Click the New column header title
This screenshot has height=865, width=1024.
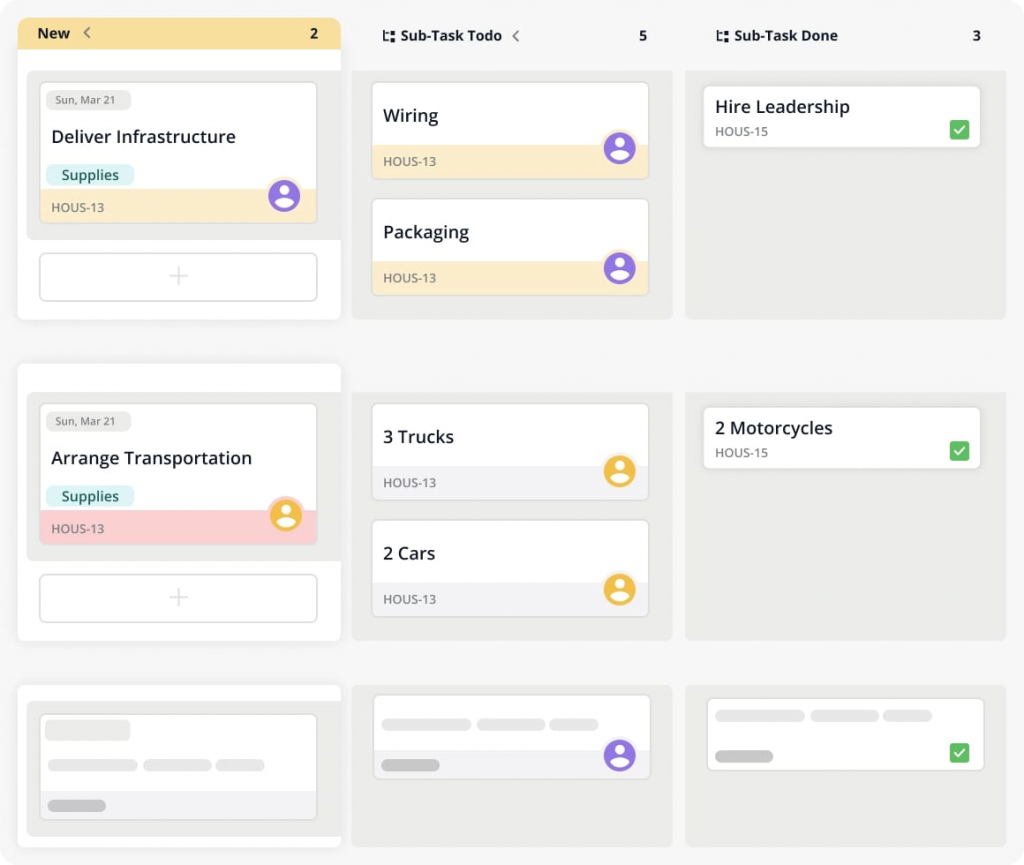[54, 33]
